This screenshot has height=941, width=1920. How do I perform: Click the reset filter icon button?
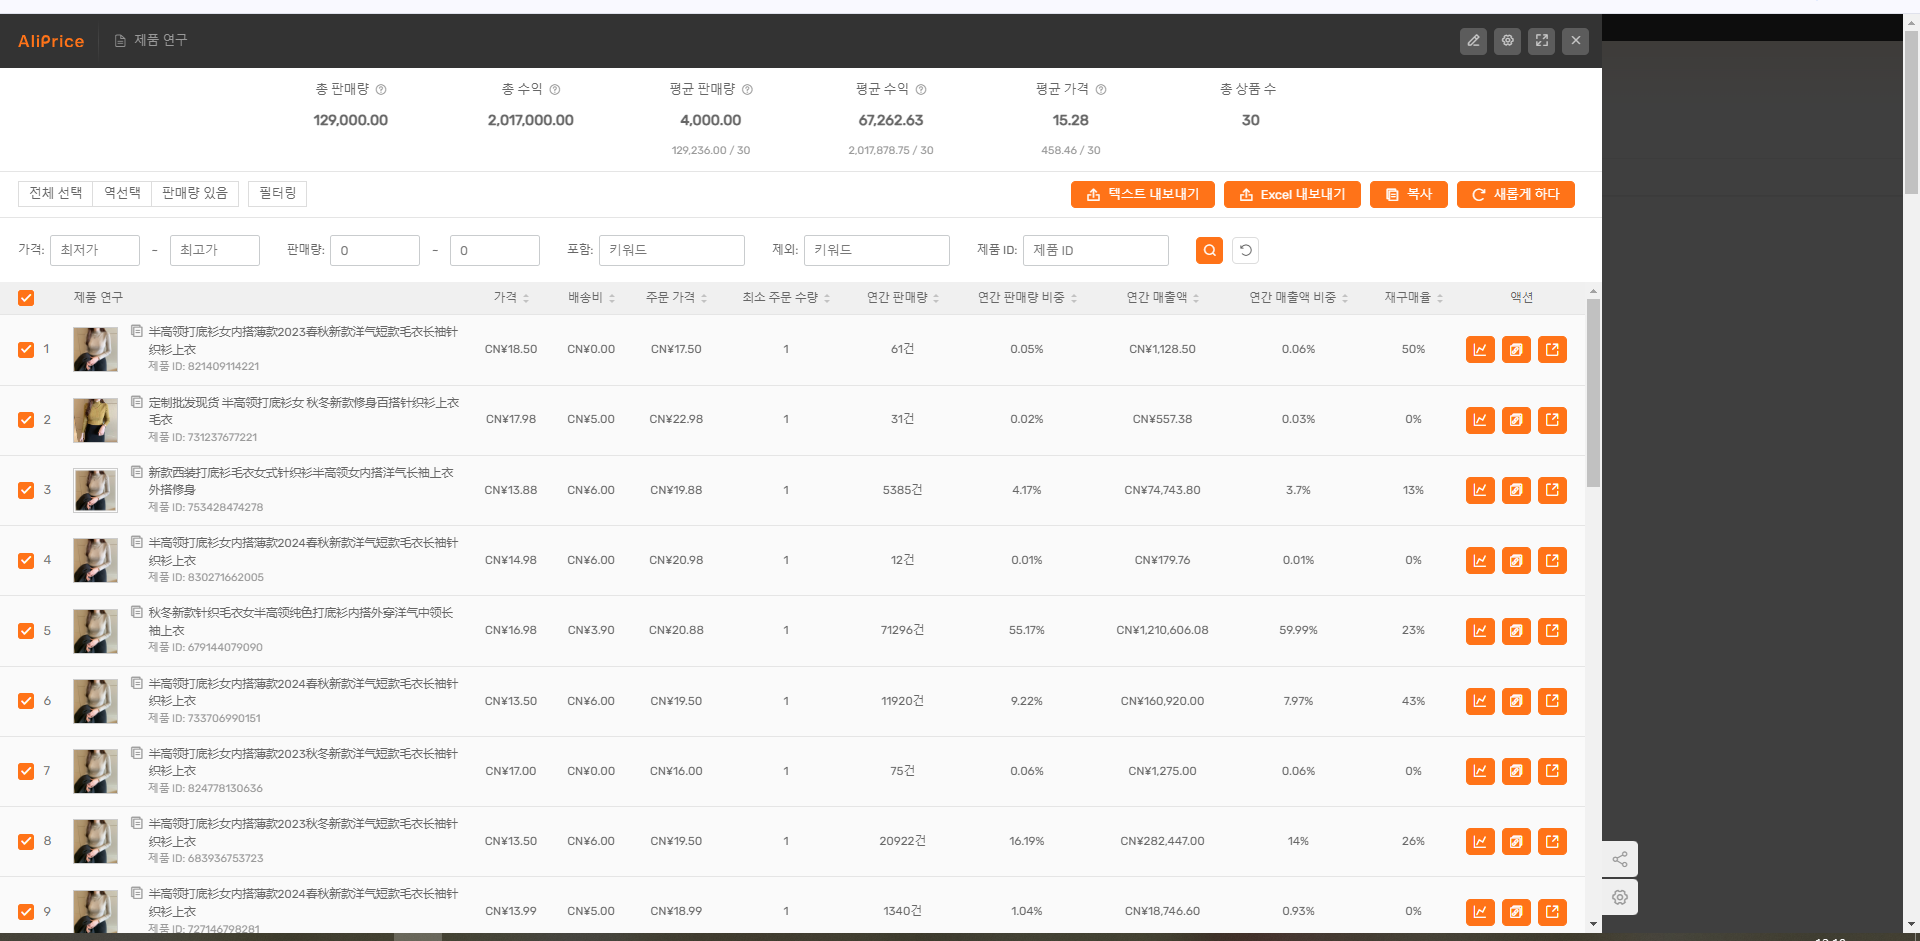(1245, 250)
